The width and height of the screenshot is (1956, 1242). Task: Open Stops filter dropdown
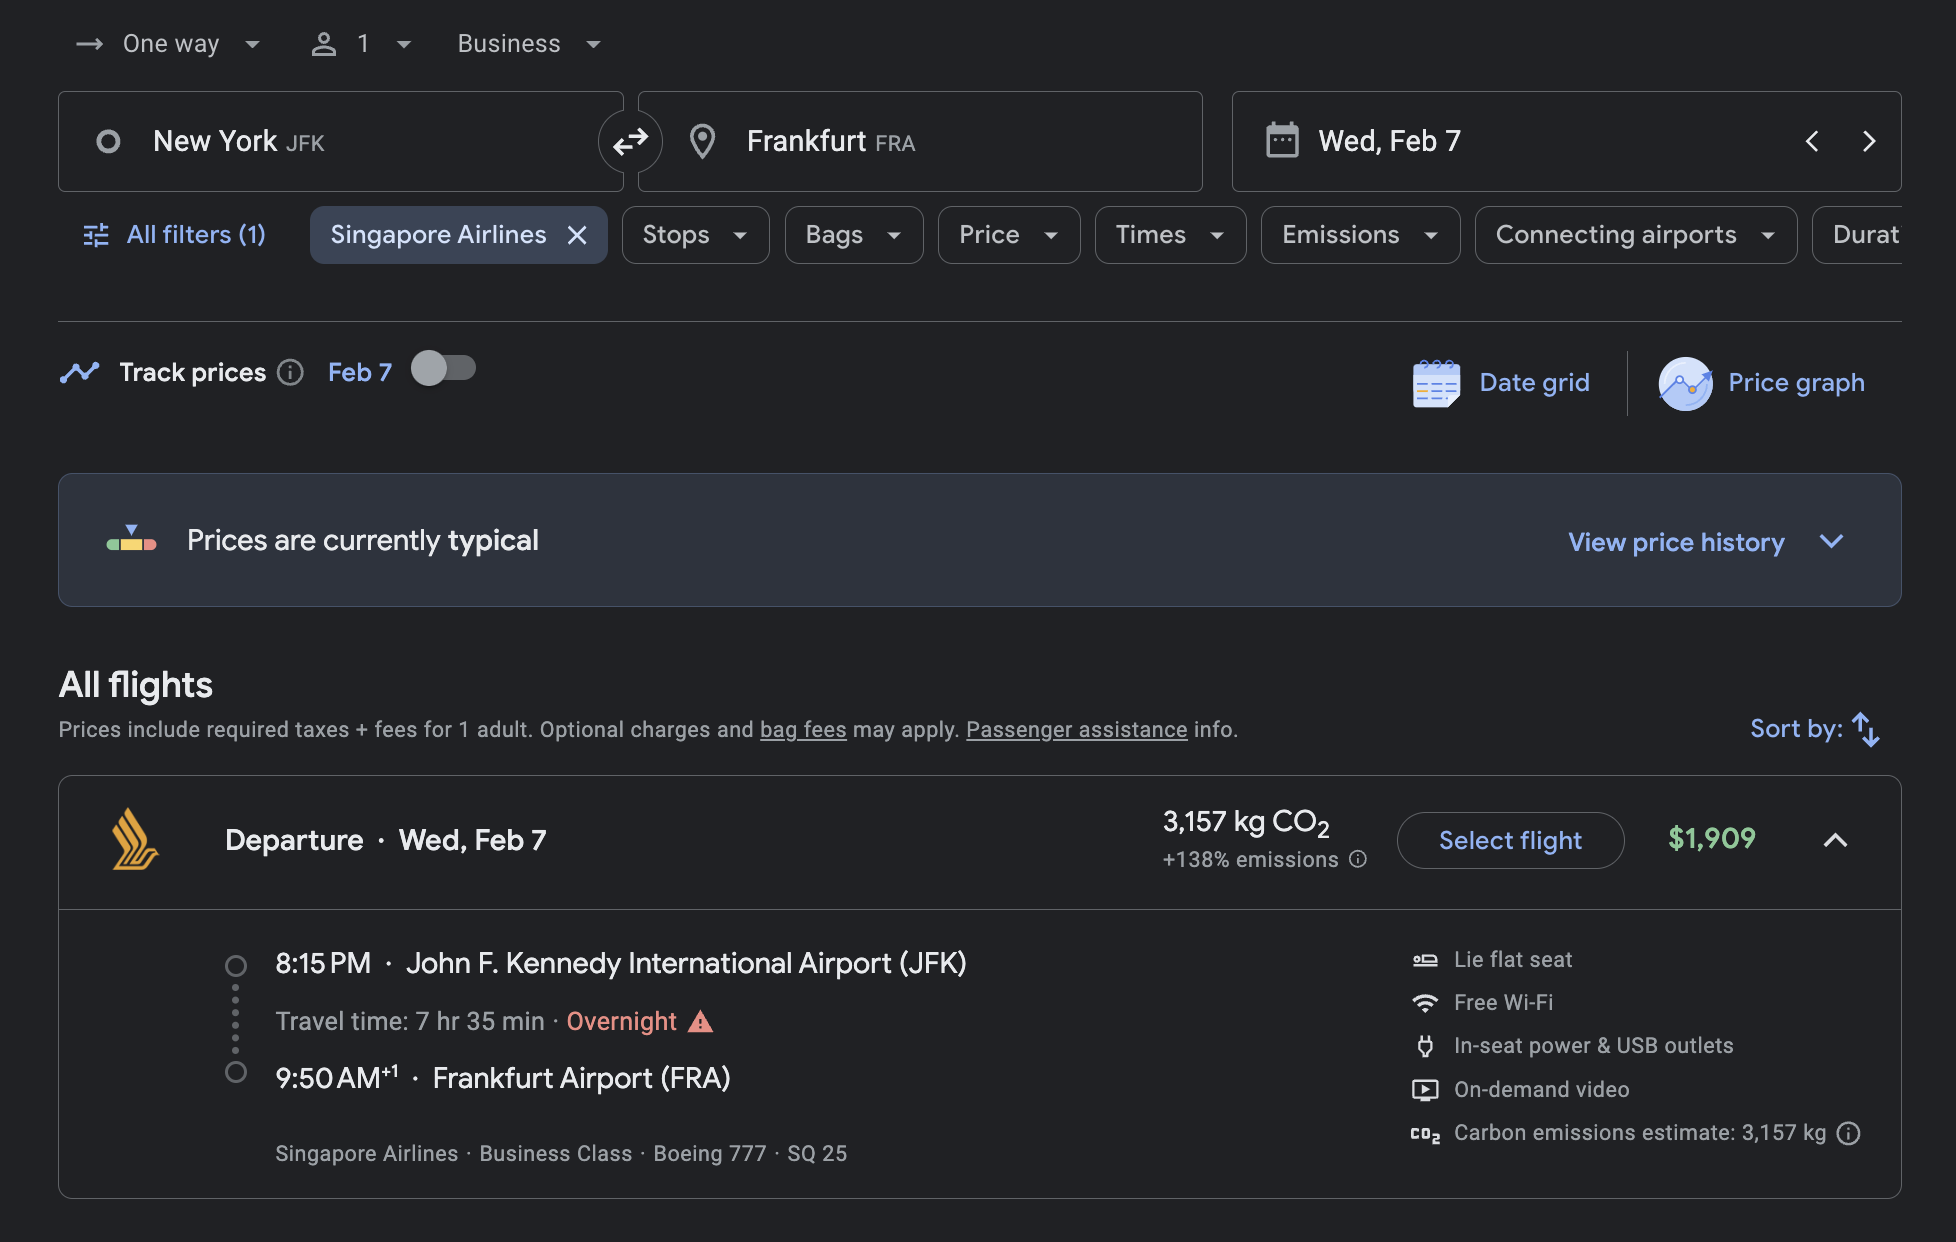tap(695, 235)
